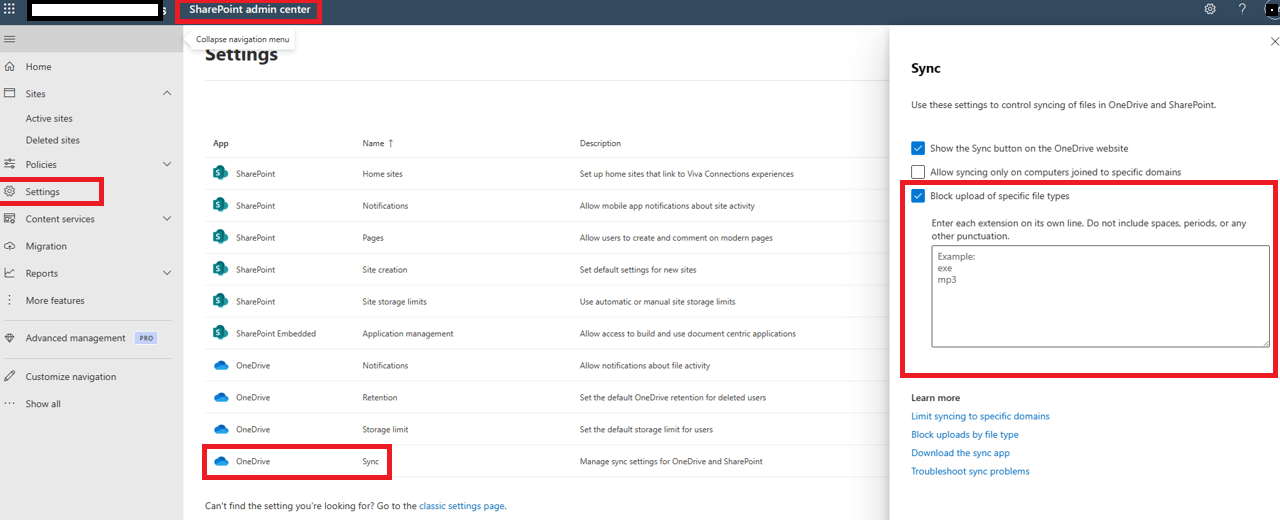The image size is (1280, 520).
Task: Open Troubleshoot sync problems link
Action: point(970,471)
